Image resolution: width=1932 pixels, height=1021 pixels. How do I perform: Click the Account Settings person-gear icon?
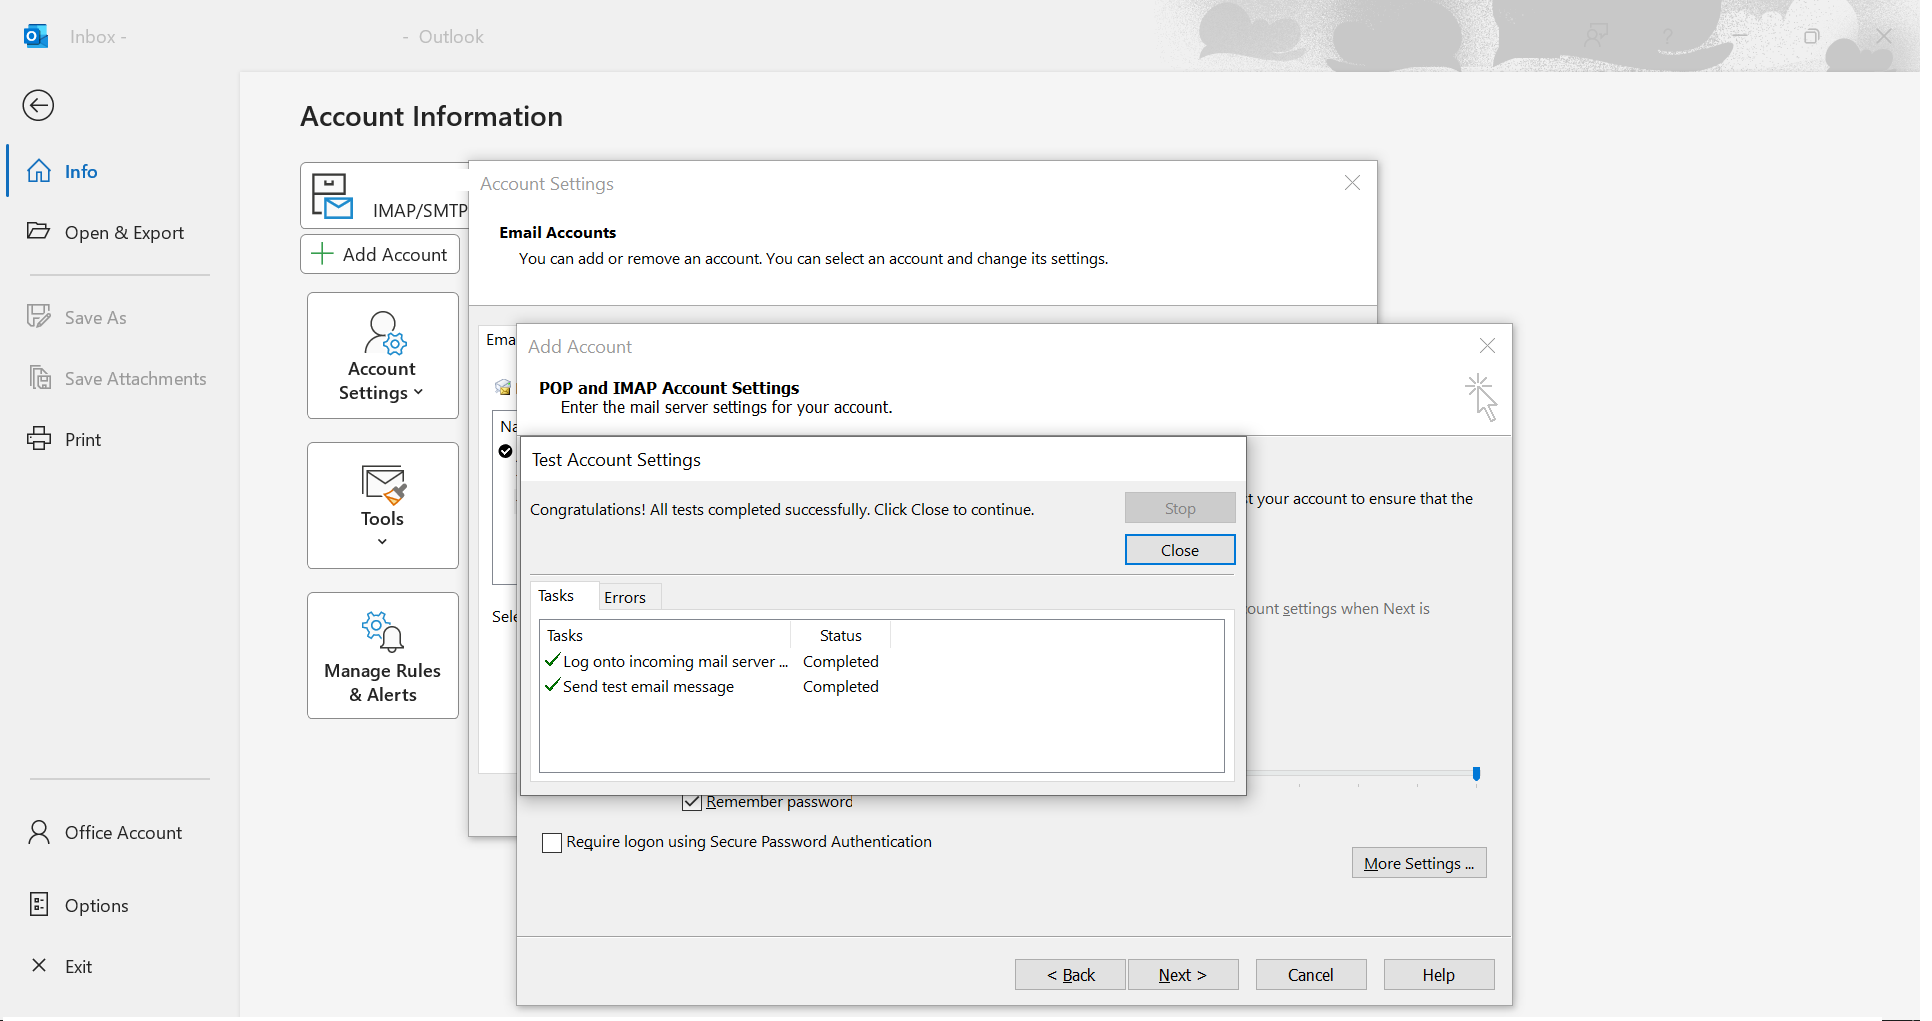[385, 333]
